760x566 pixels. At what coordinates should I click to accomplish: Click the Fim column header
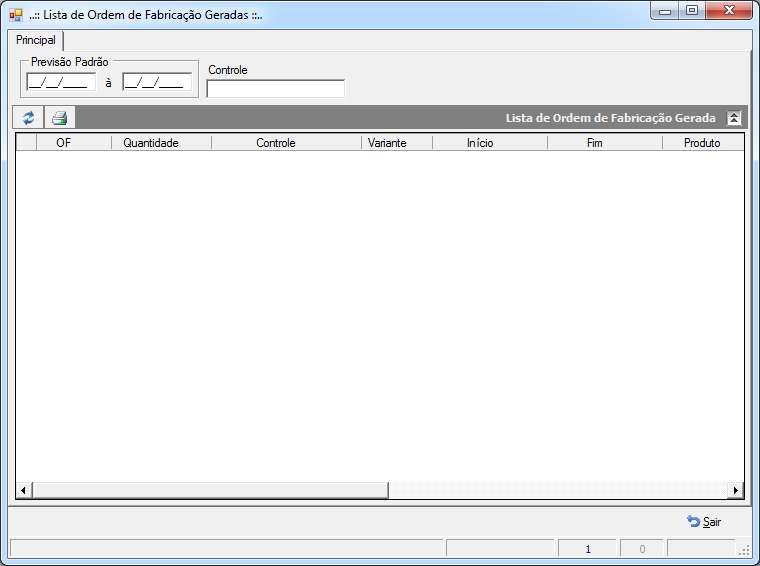click(x=605, y=142)
